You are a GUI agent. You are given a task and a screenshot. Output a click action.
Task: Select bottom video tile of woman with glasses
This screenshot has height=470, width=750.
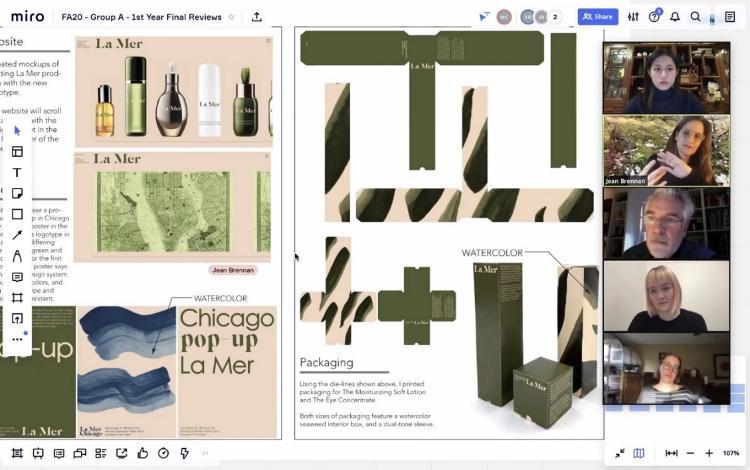[667, 369]
